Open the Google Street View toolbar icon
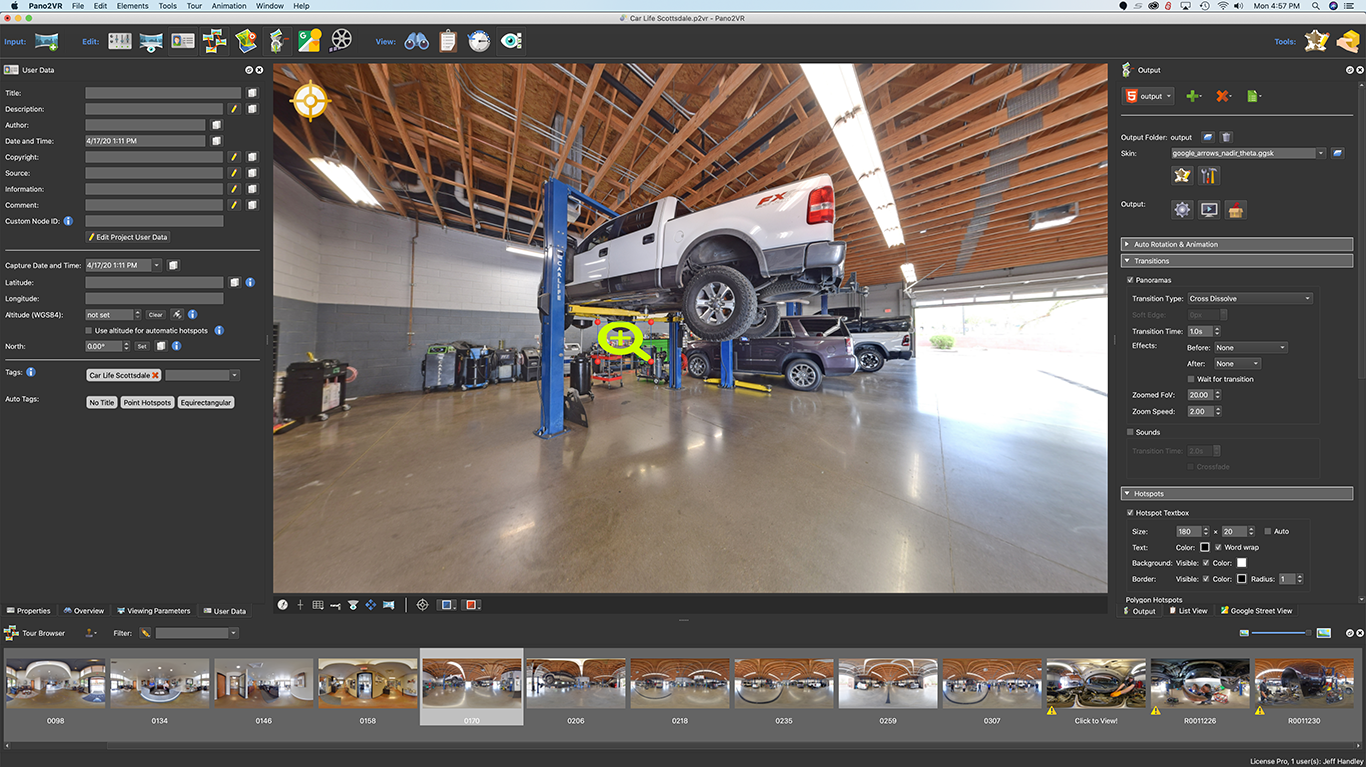The height and width of the screenshot is (767, 1366). 309,41
